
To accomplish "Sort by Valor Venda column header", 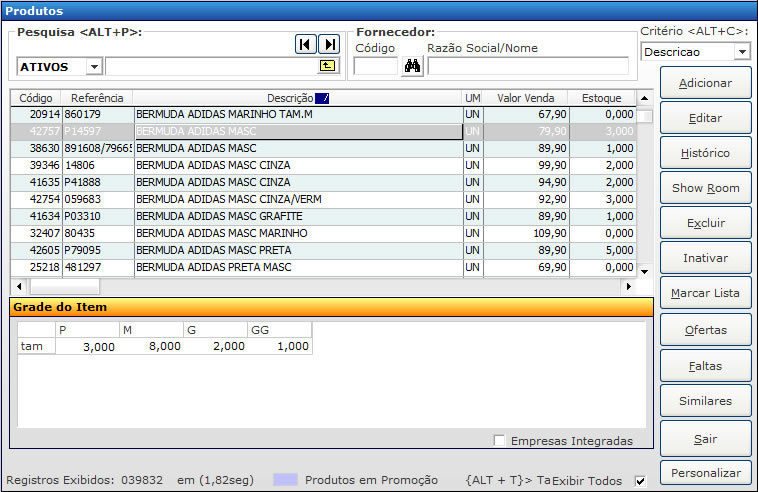I will pos(526,98).
